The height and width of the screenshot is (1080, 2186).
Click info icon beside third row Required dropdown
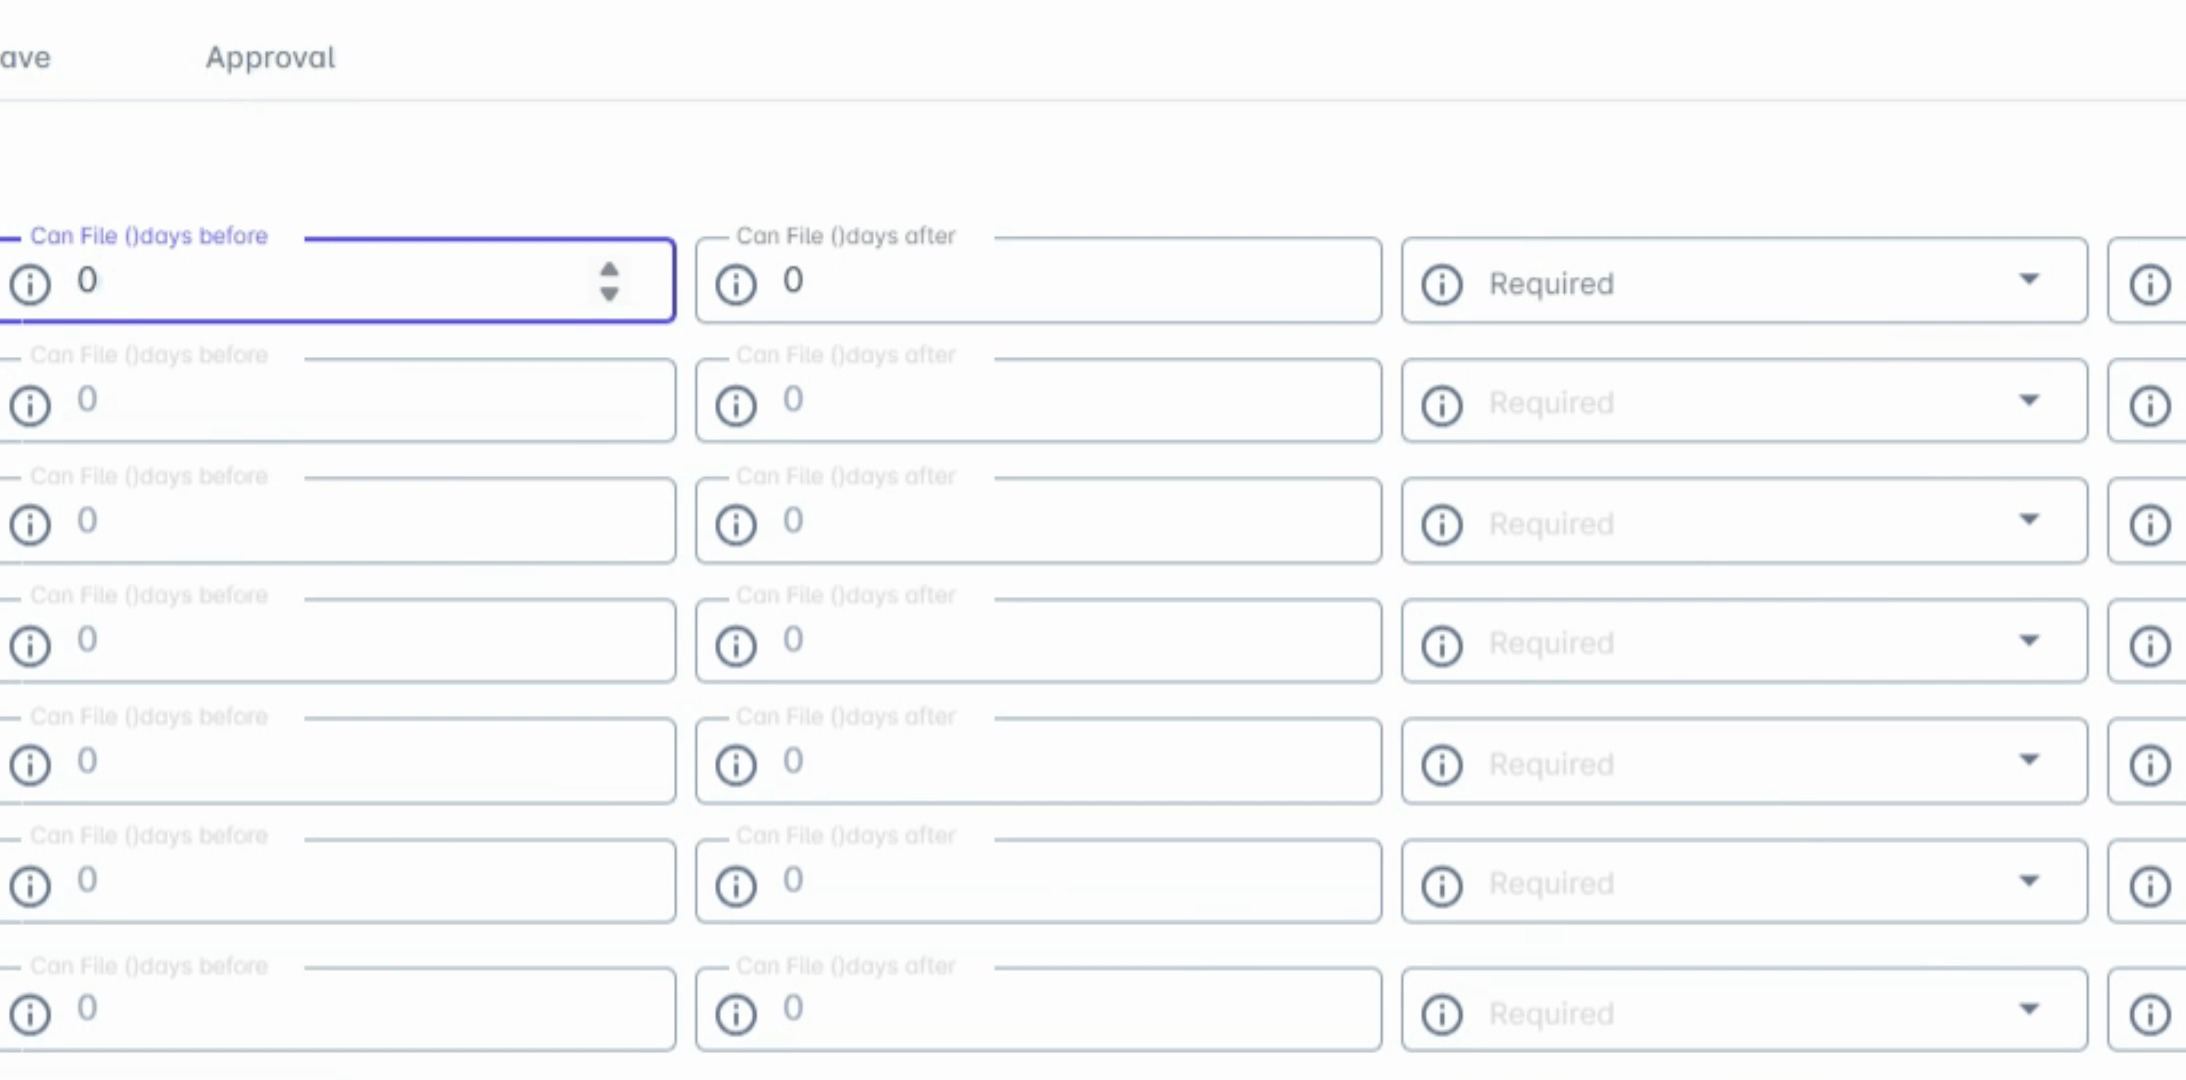1442,524
